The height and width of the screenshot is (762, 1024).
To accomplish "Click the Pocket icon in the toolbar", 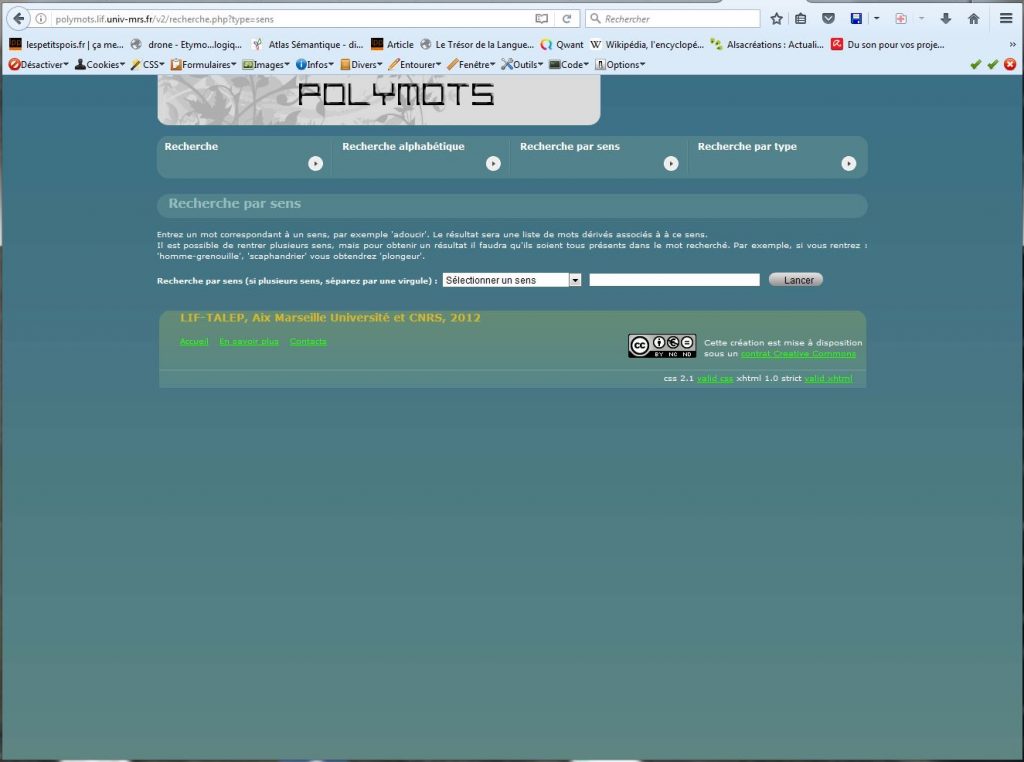I will (x=828, y=19).
